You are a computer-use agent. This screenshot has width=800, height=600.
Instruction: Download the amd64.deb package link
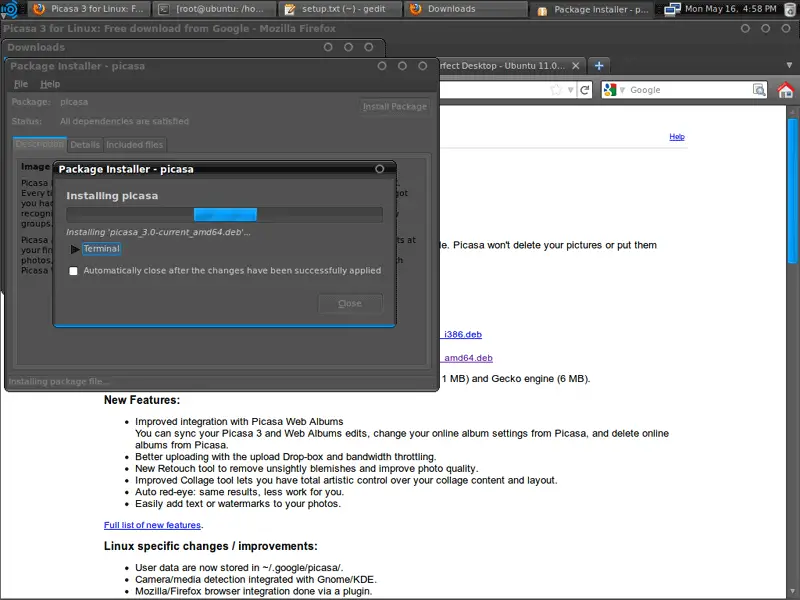[x=467, y=358]
